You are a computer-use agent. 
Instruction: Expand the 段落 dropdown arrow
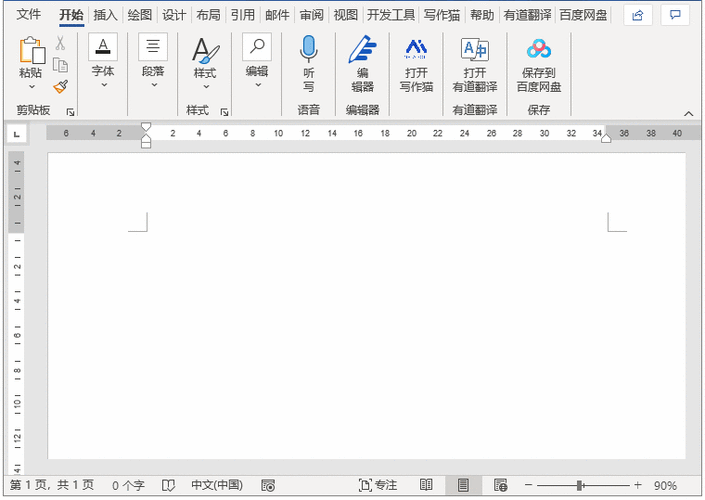tap(154, 85)
